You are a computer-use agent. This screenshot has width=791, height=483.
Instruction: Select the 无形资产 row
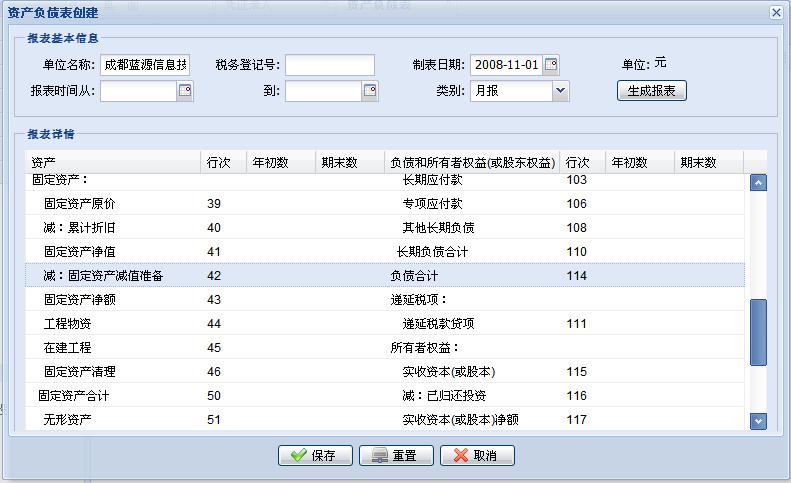385,419
